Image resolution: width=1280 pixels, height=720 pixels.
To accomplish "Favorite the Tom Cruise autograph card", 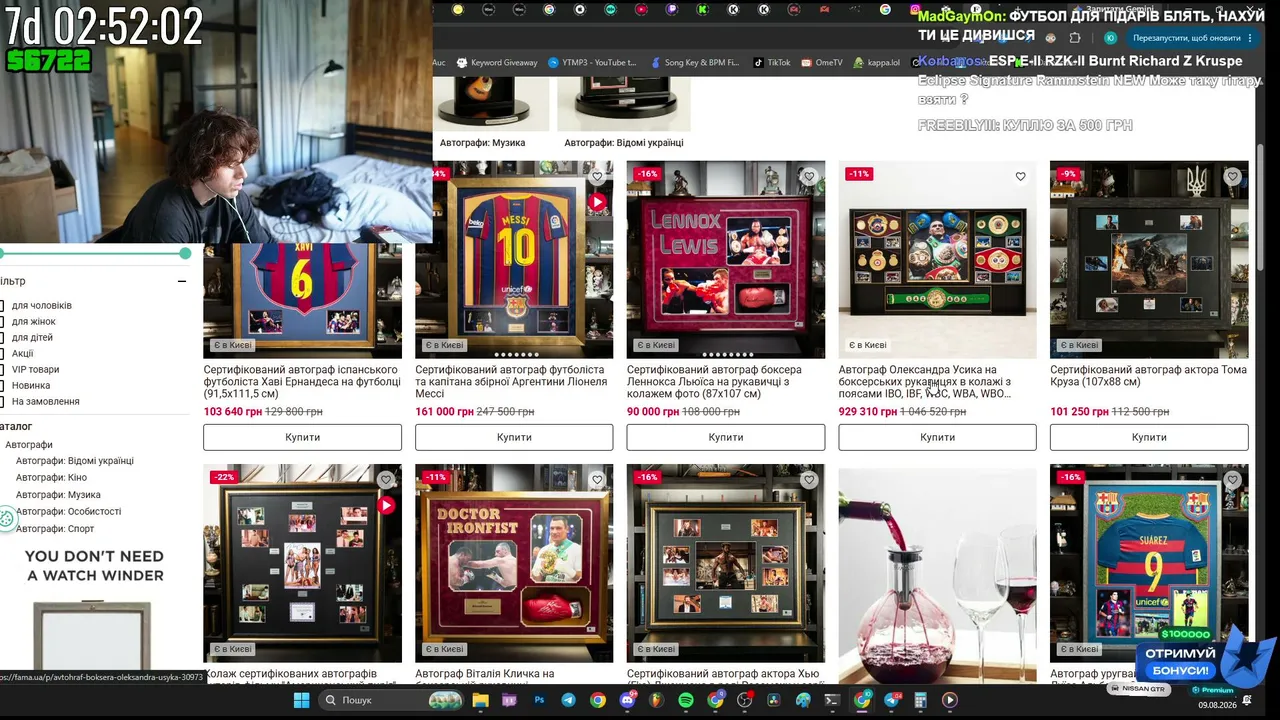I will click(x=1232, y=177).
